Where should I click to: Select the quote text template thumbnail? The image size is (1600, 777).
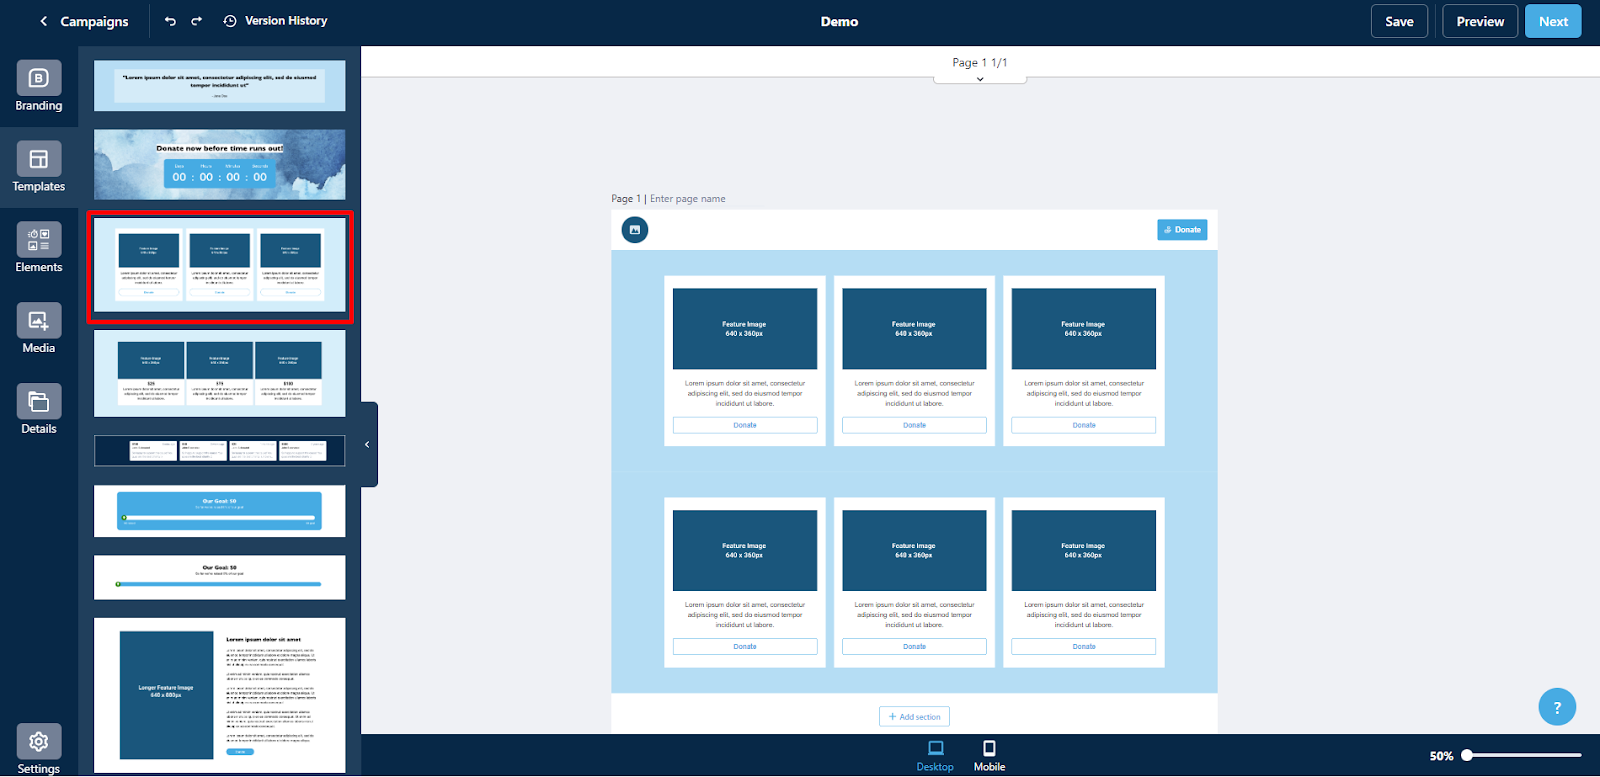tap(220, 85)
